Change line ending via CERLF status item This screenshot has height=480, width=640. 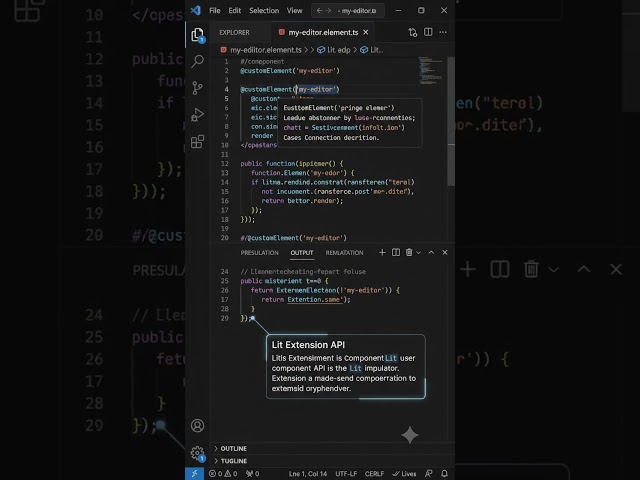pyautogui.click(x=374, y=473)
